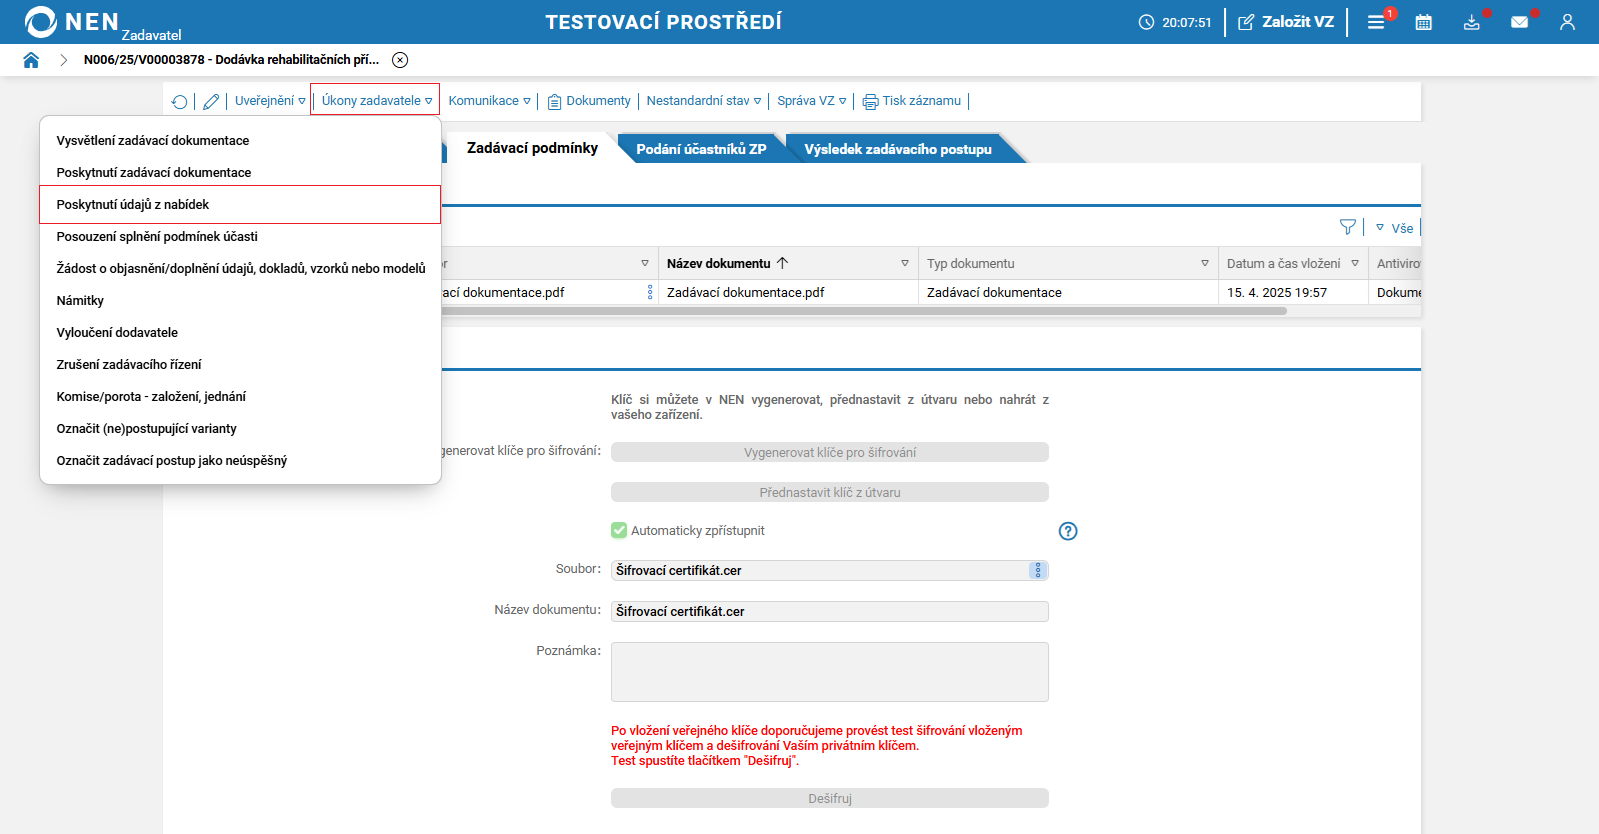Expand the Nestandardní stav dropdown
Viewport: 1599px width, 834px height.
point(704,101)
